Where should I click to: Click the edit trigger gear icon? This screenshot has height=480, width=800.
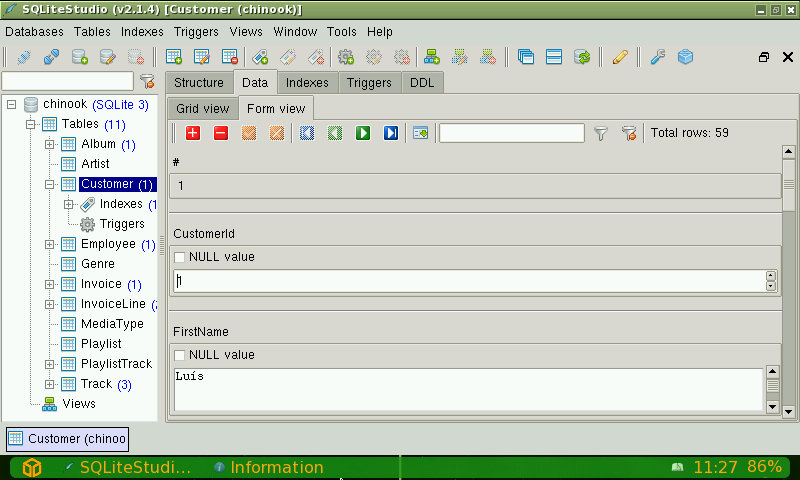[374, 57]
